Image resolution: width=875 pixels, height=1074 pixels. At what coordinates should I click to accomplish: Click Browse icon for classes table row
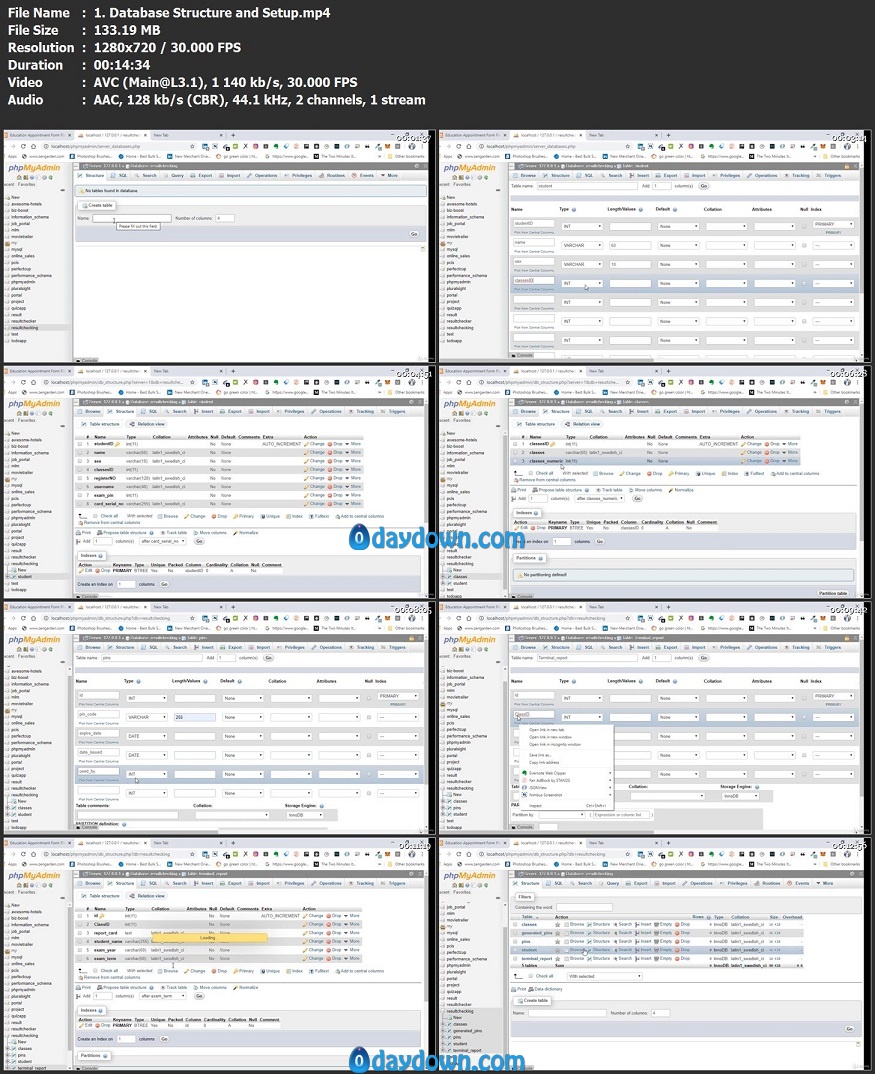[x=575, y=925]
